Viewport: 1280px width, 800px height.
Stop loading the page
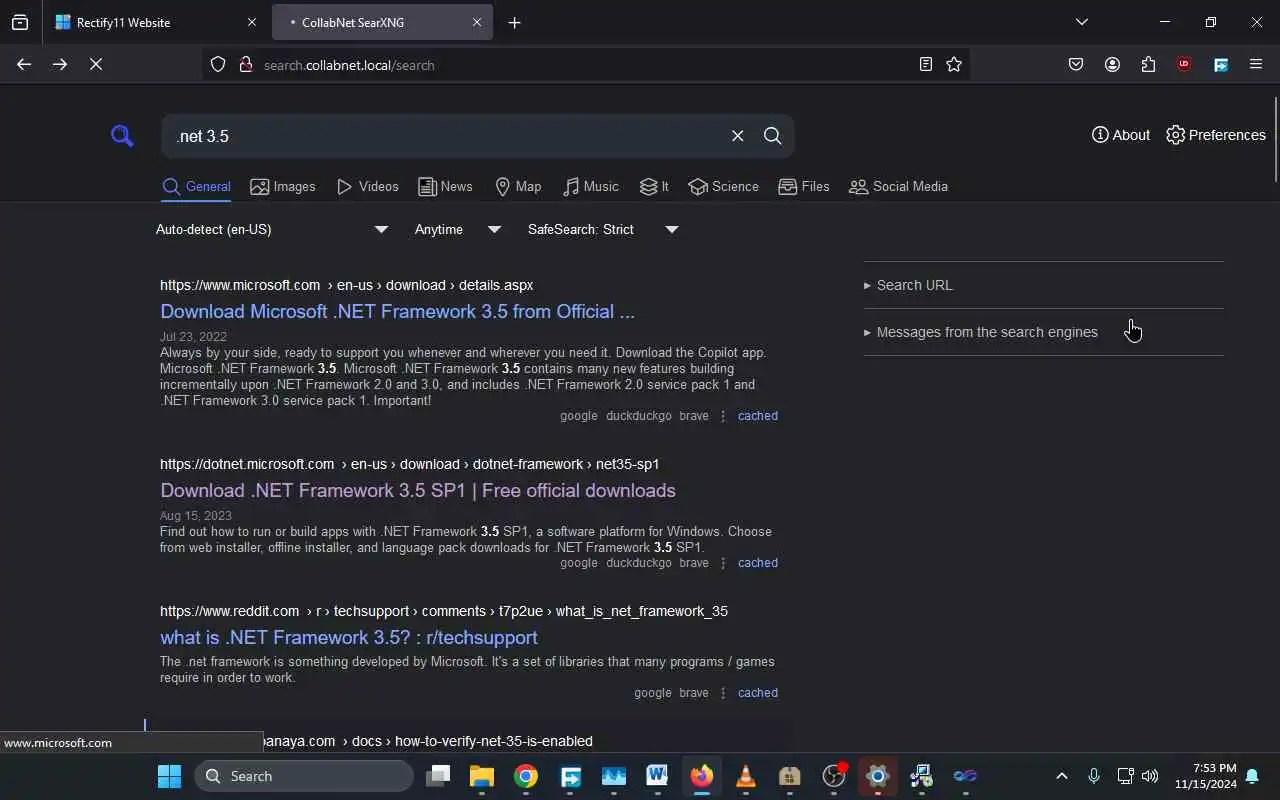click(96, 64)
